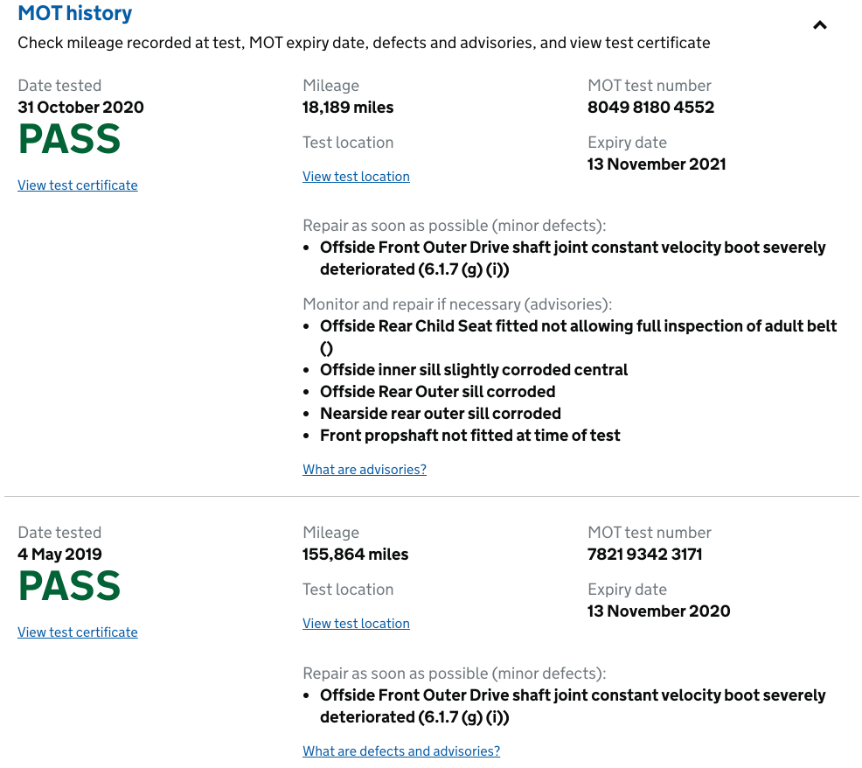Open 'What are defects and advisories?' link
The height and width of the screenshot is (768, 862).
(401, 751)
